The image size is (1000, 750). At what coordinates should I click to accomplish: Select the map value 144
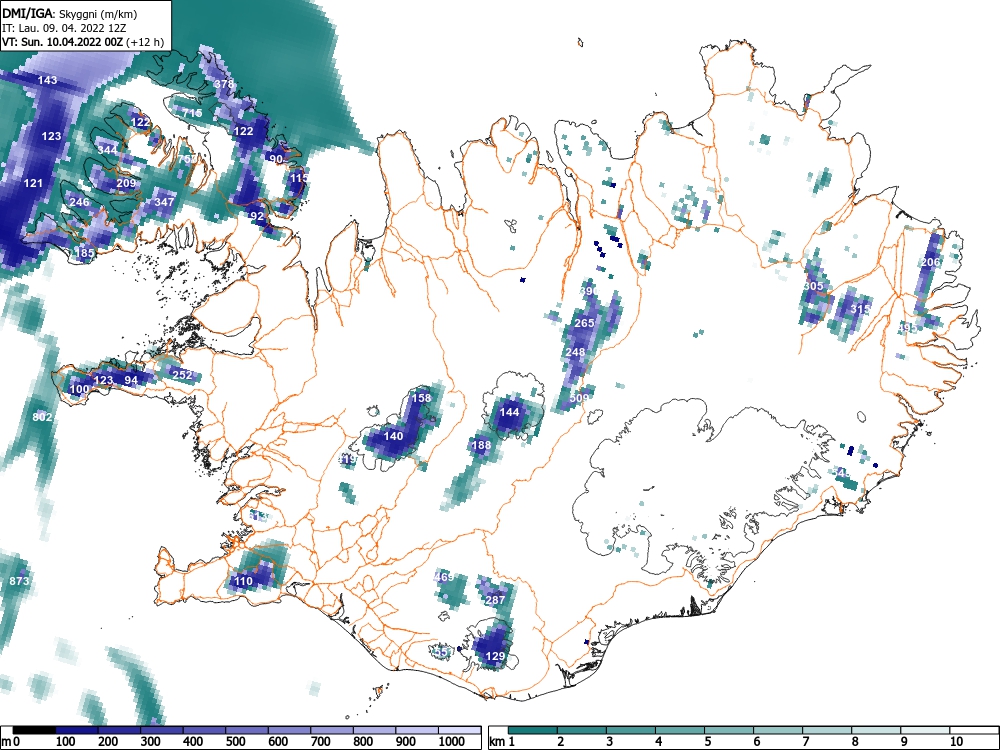click(x=509, y=412)
